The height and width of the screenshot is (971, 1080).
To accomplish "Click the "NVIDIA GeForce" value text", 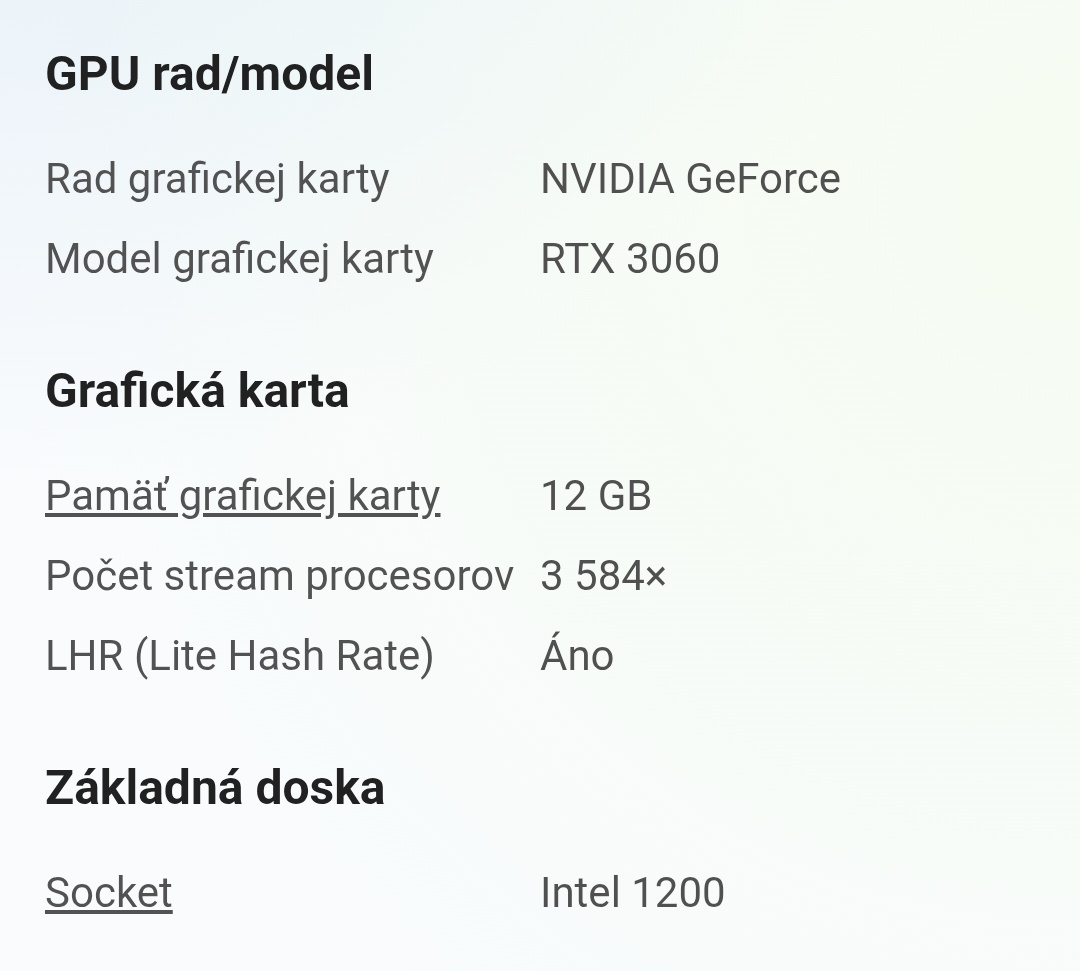I will click(x=689, y=177).
